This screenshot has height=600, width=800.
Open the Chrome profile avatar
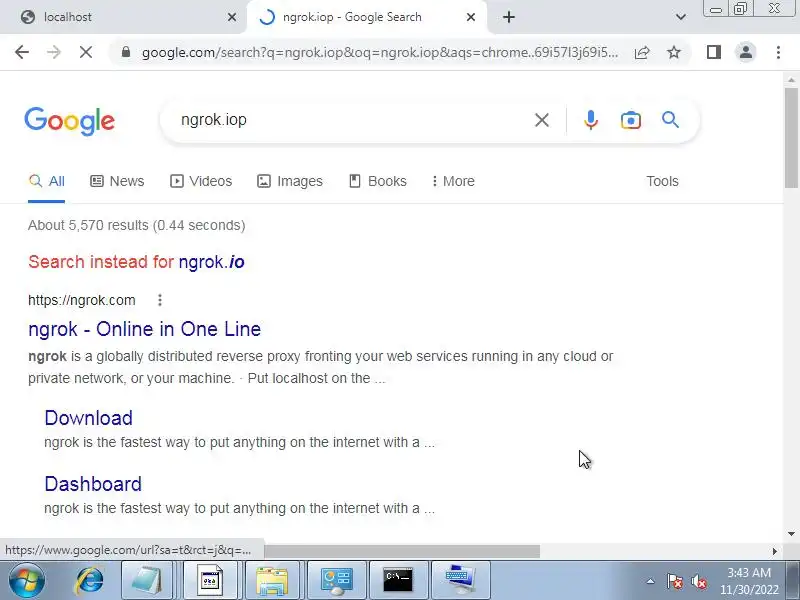(746, 52)
